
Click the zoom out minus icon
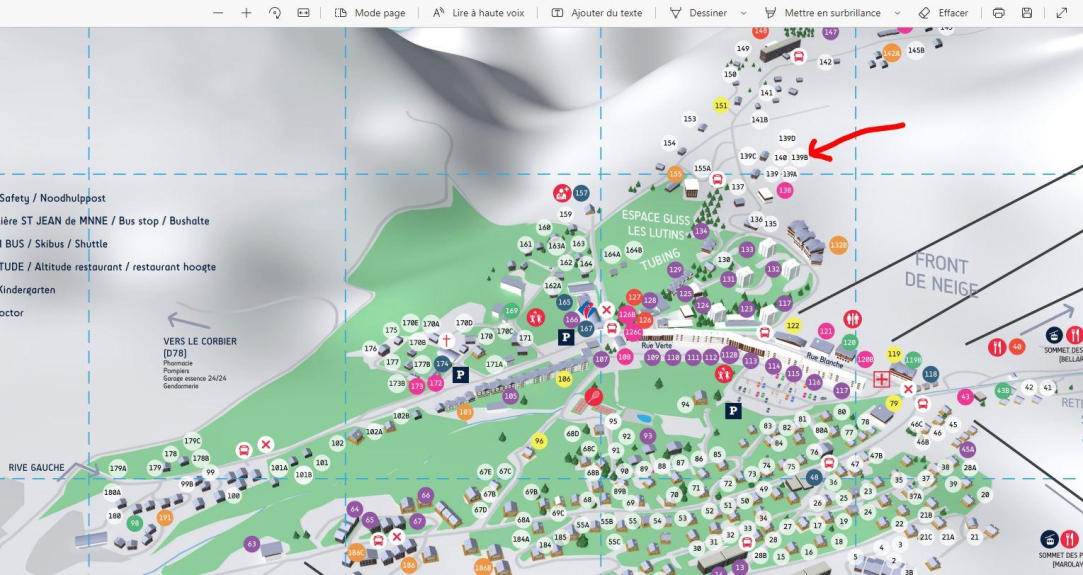coord(219,13)
